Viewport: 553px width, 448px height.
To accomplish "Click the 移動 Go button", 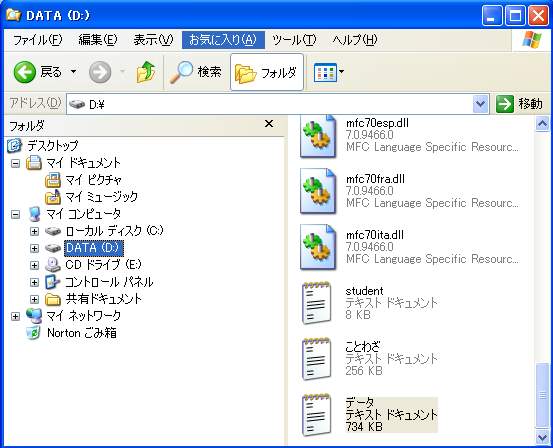I will point(519,104).
